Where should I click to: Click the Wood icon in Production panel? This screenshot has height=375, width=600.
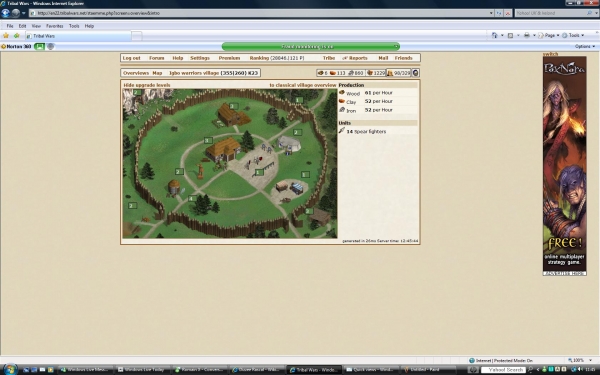point(342,93)
